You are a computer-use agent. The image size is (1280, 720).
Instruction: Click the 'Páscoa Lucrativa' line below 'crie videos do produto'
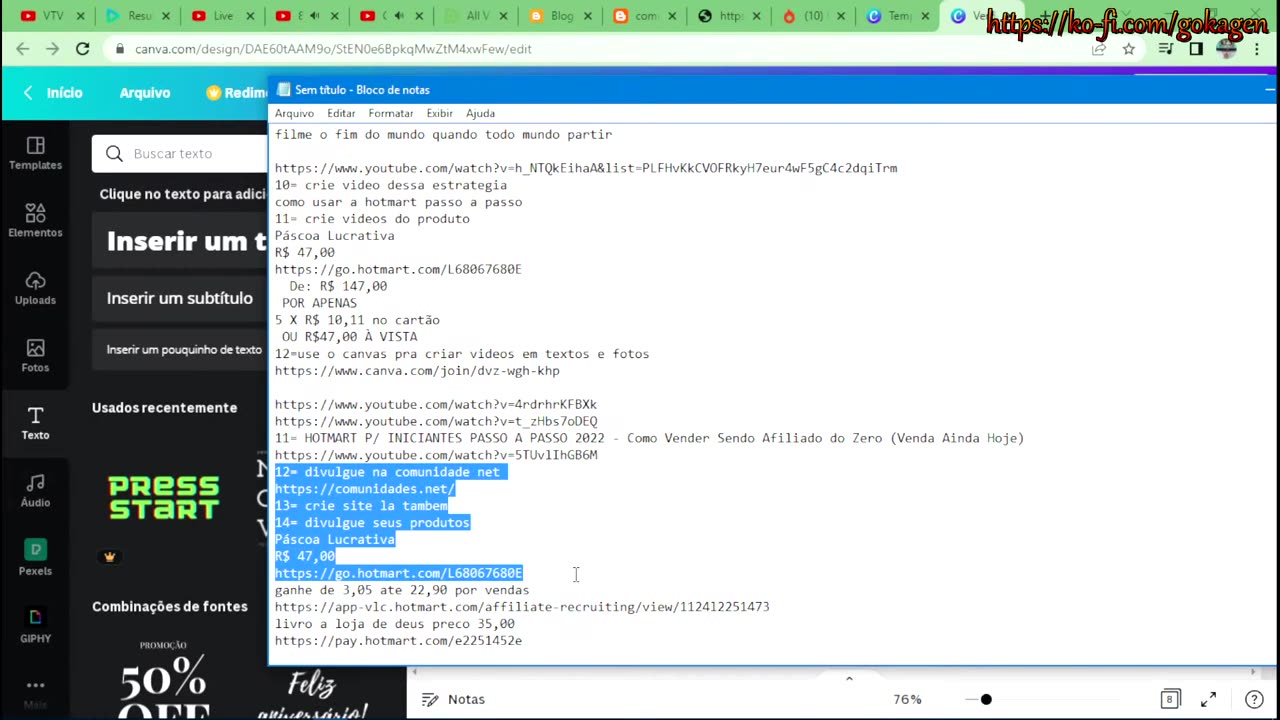(334, 236)
